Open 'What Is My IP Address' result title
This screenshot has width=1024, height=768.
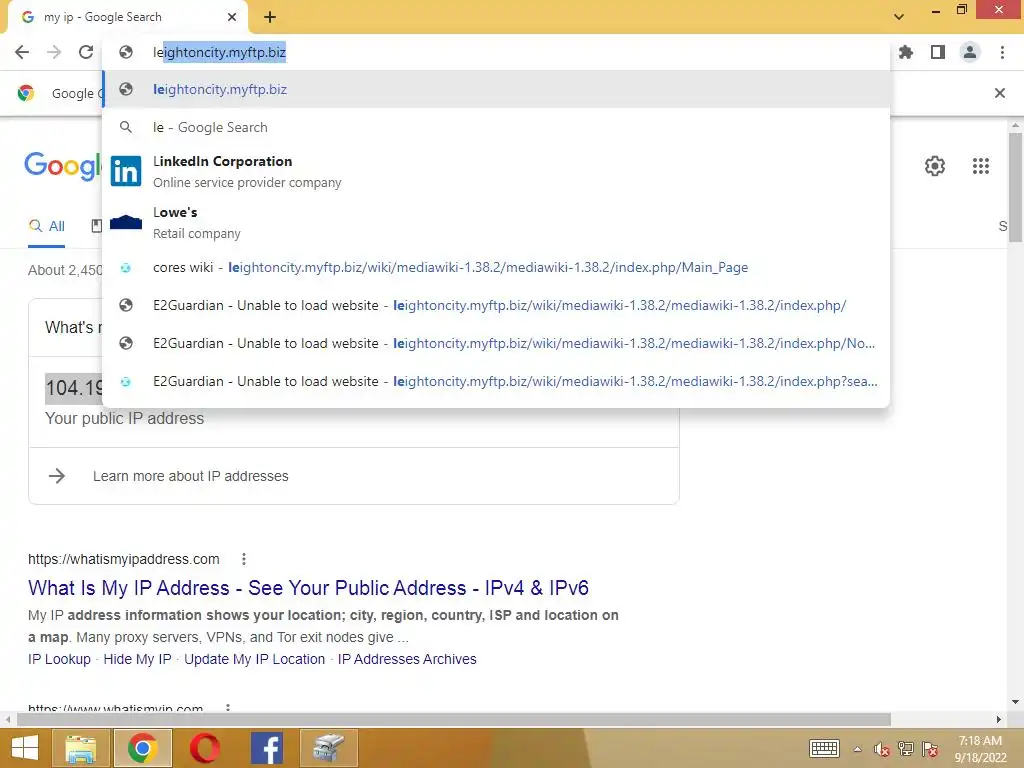[308, 588]
